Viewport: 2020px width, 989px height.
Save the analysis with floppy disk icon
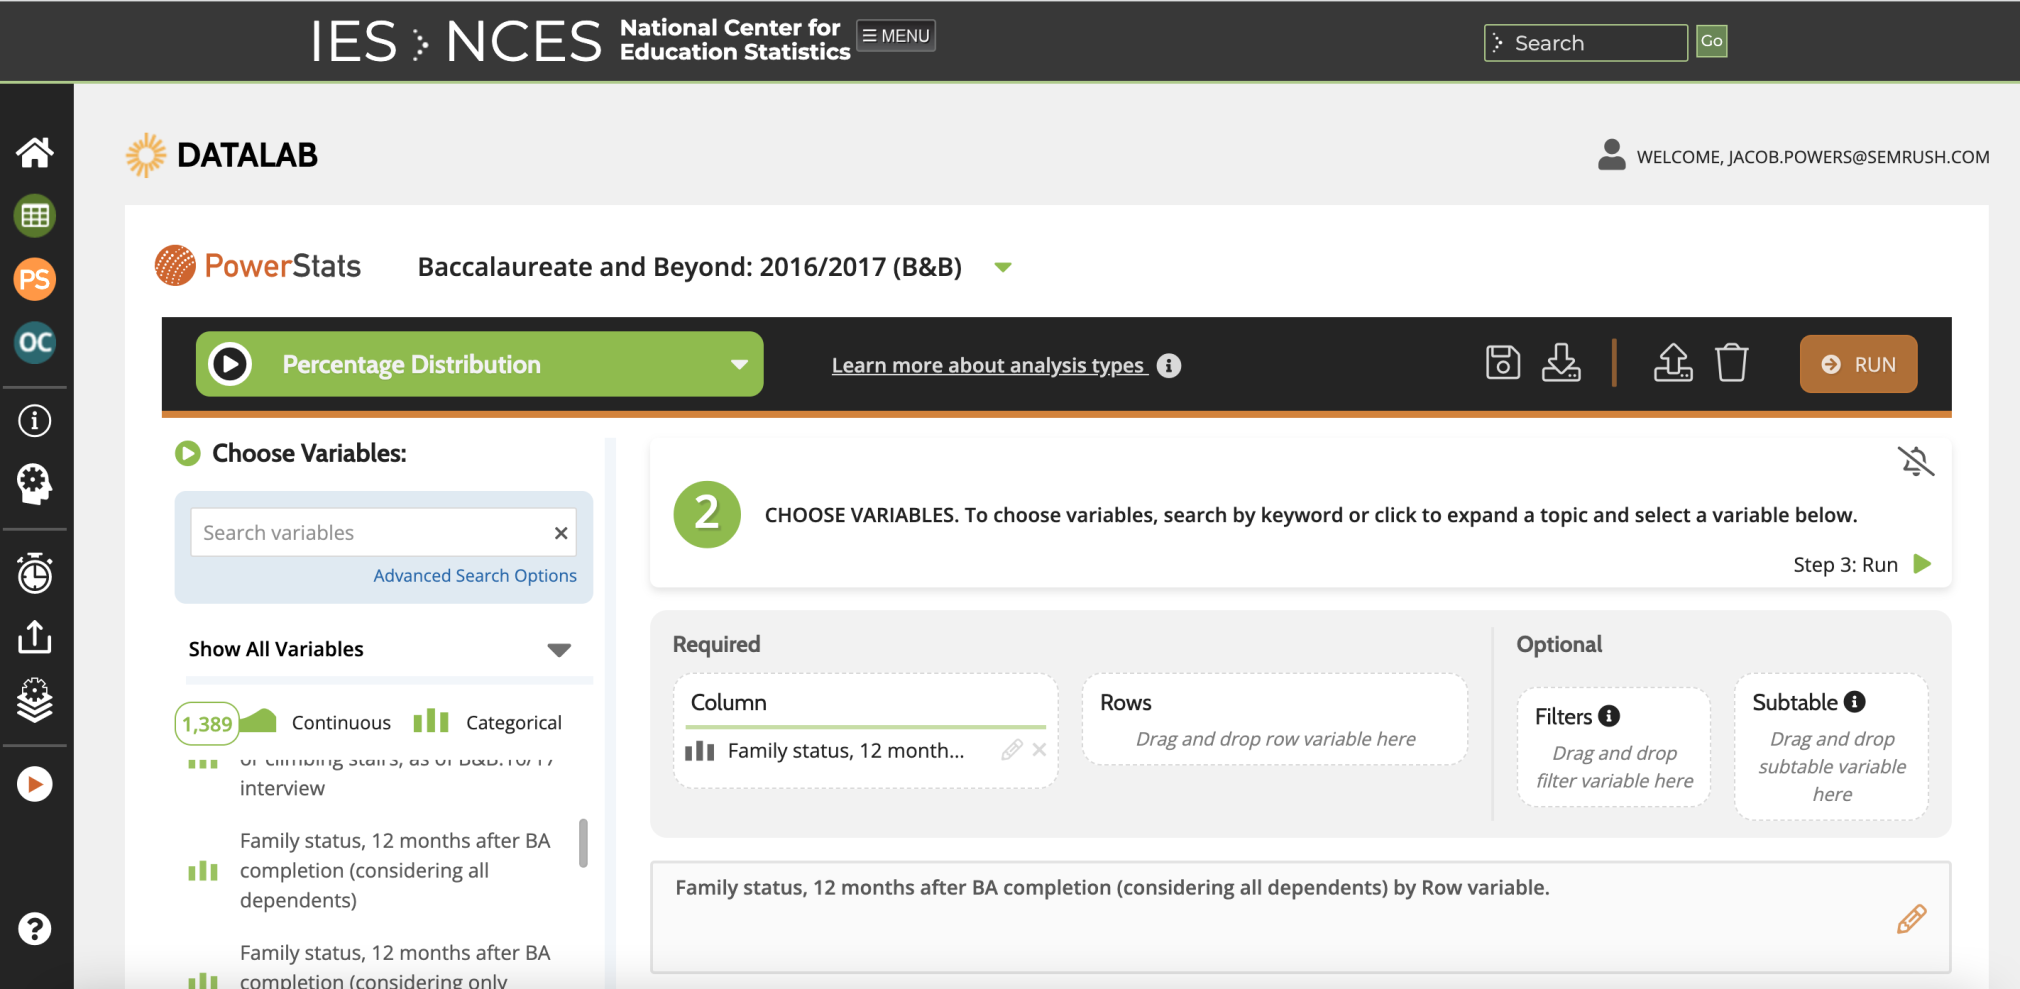1503,363
